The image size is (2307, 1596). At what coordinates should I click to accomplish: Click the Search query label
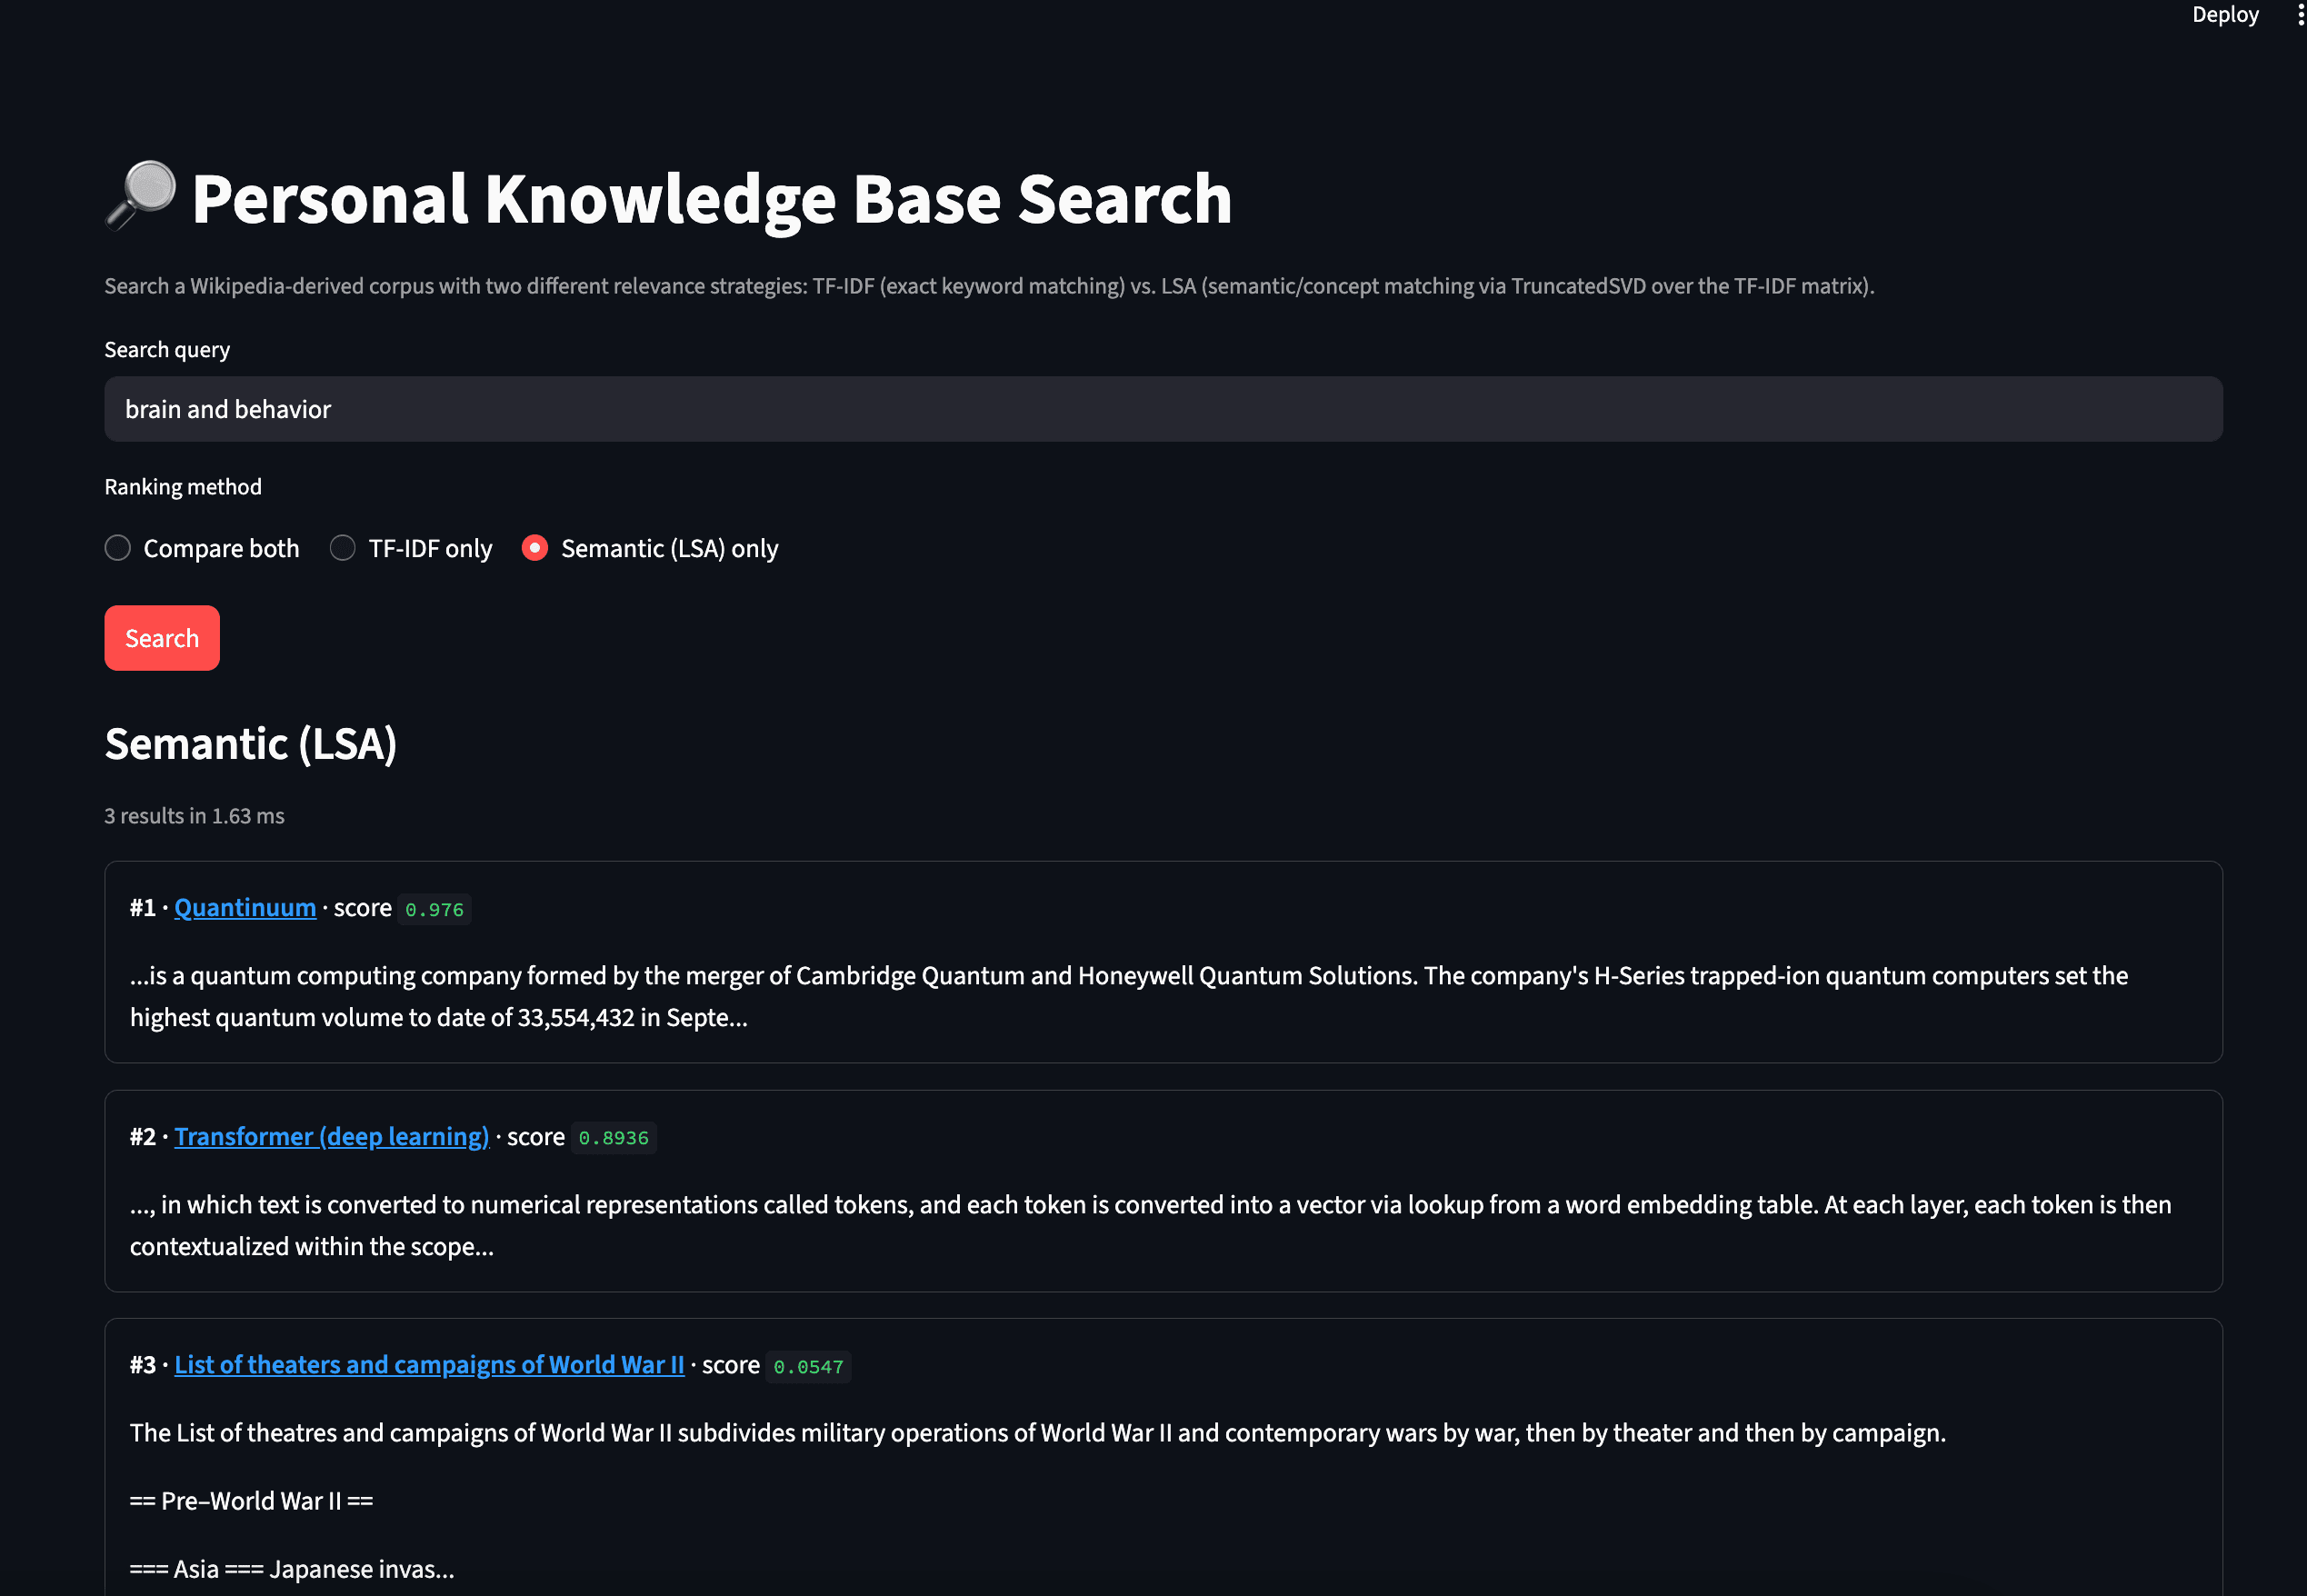click(167, 350)
